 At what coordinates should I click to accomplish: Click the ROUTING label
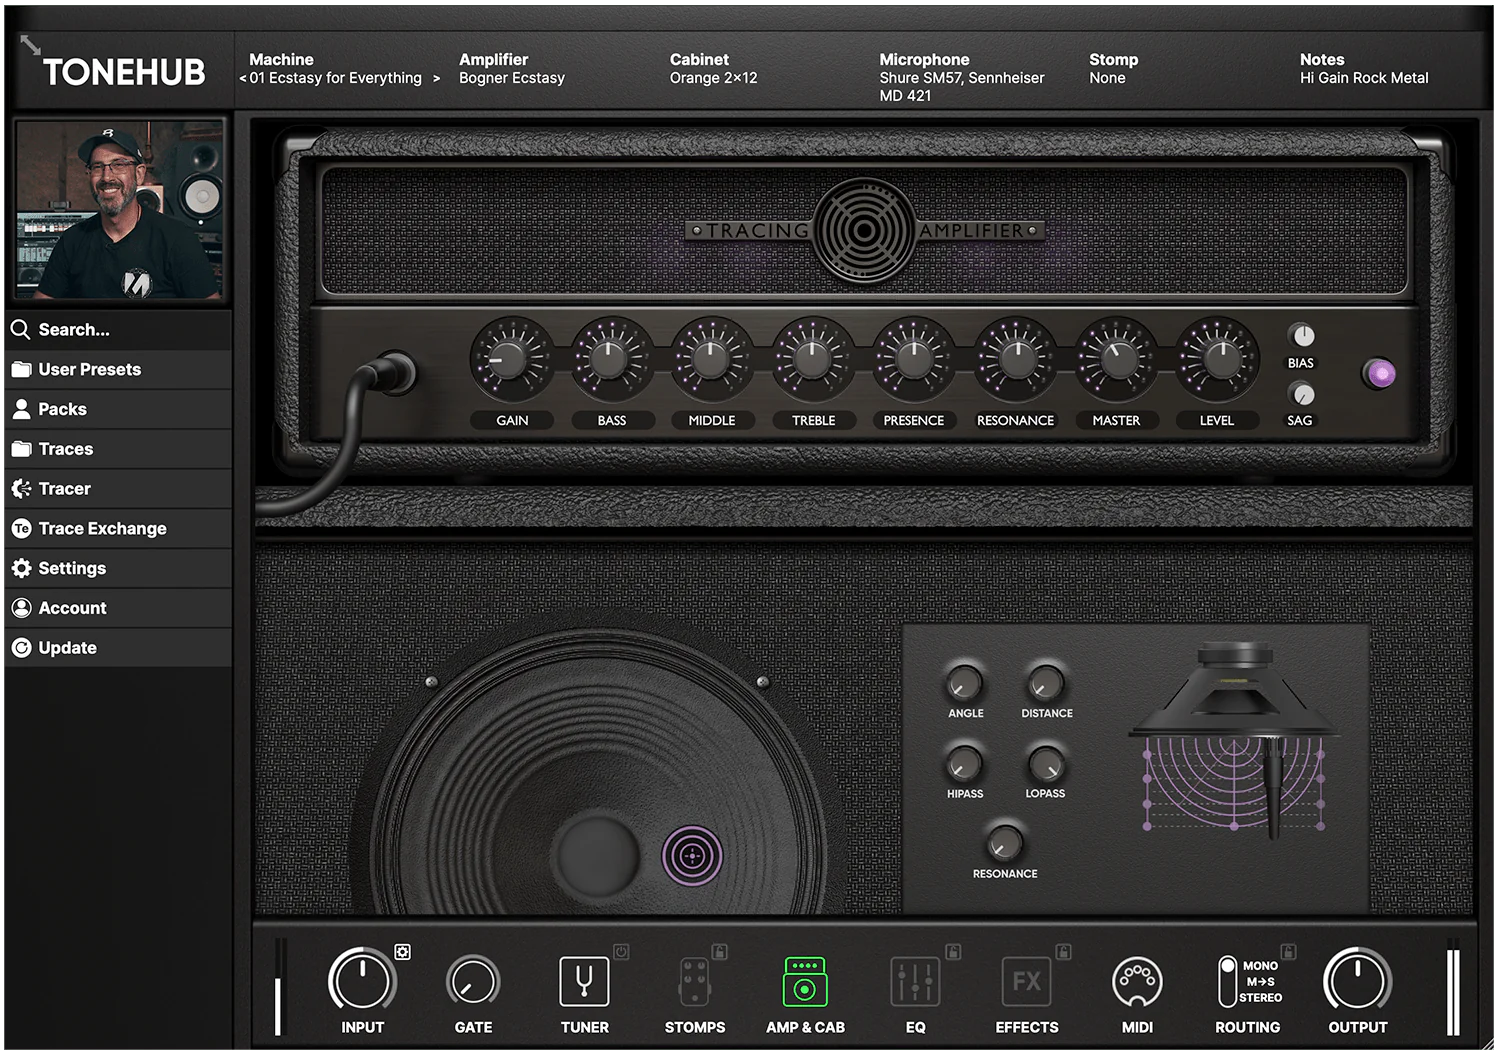[1247, 1027]
